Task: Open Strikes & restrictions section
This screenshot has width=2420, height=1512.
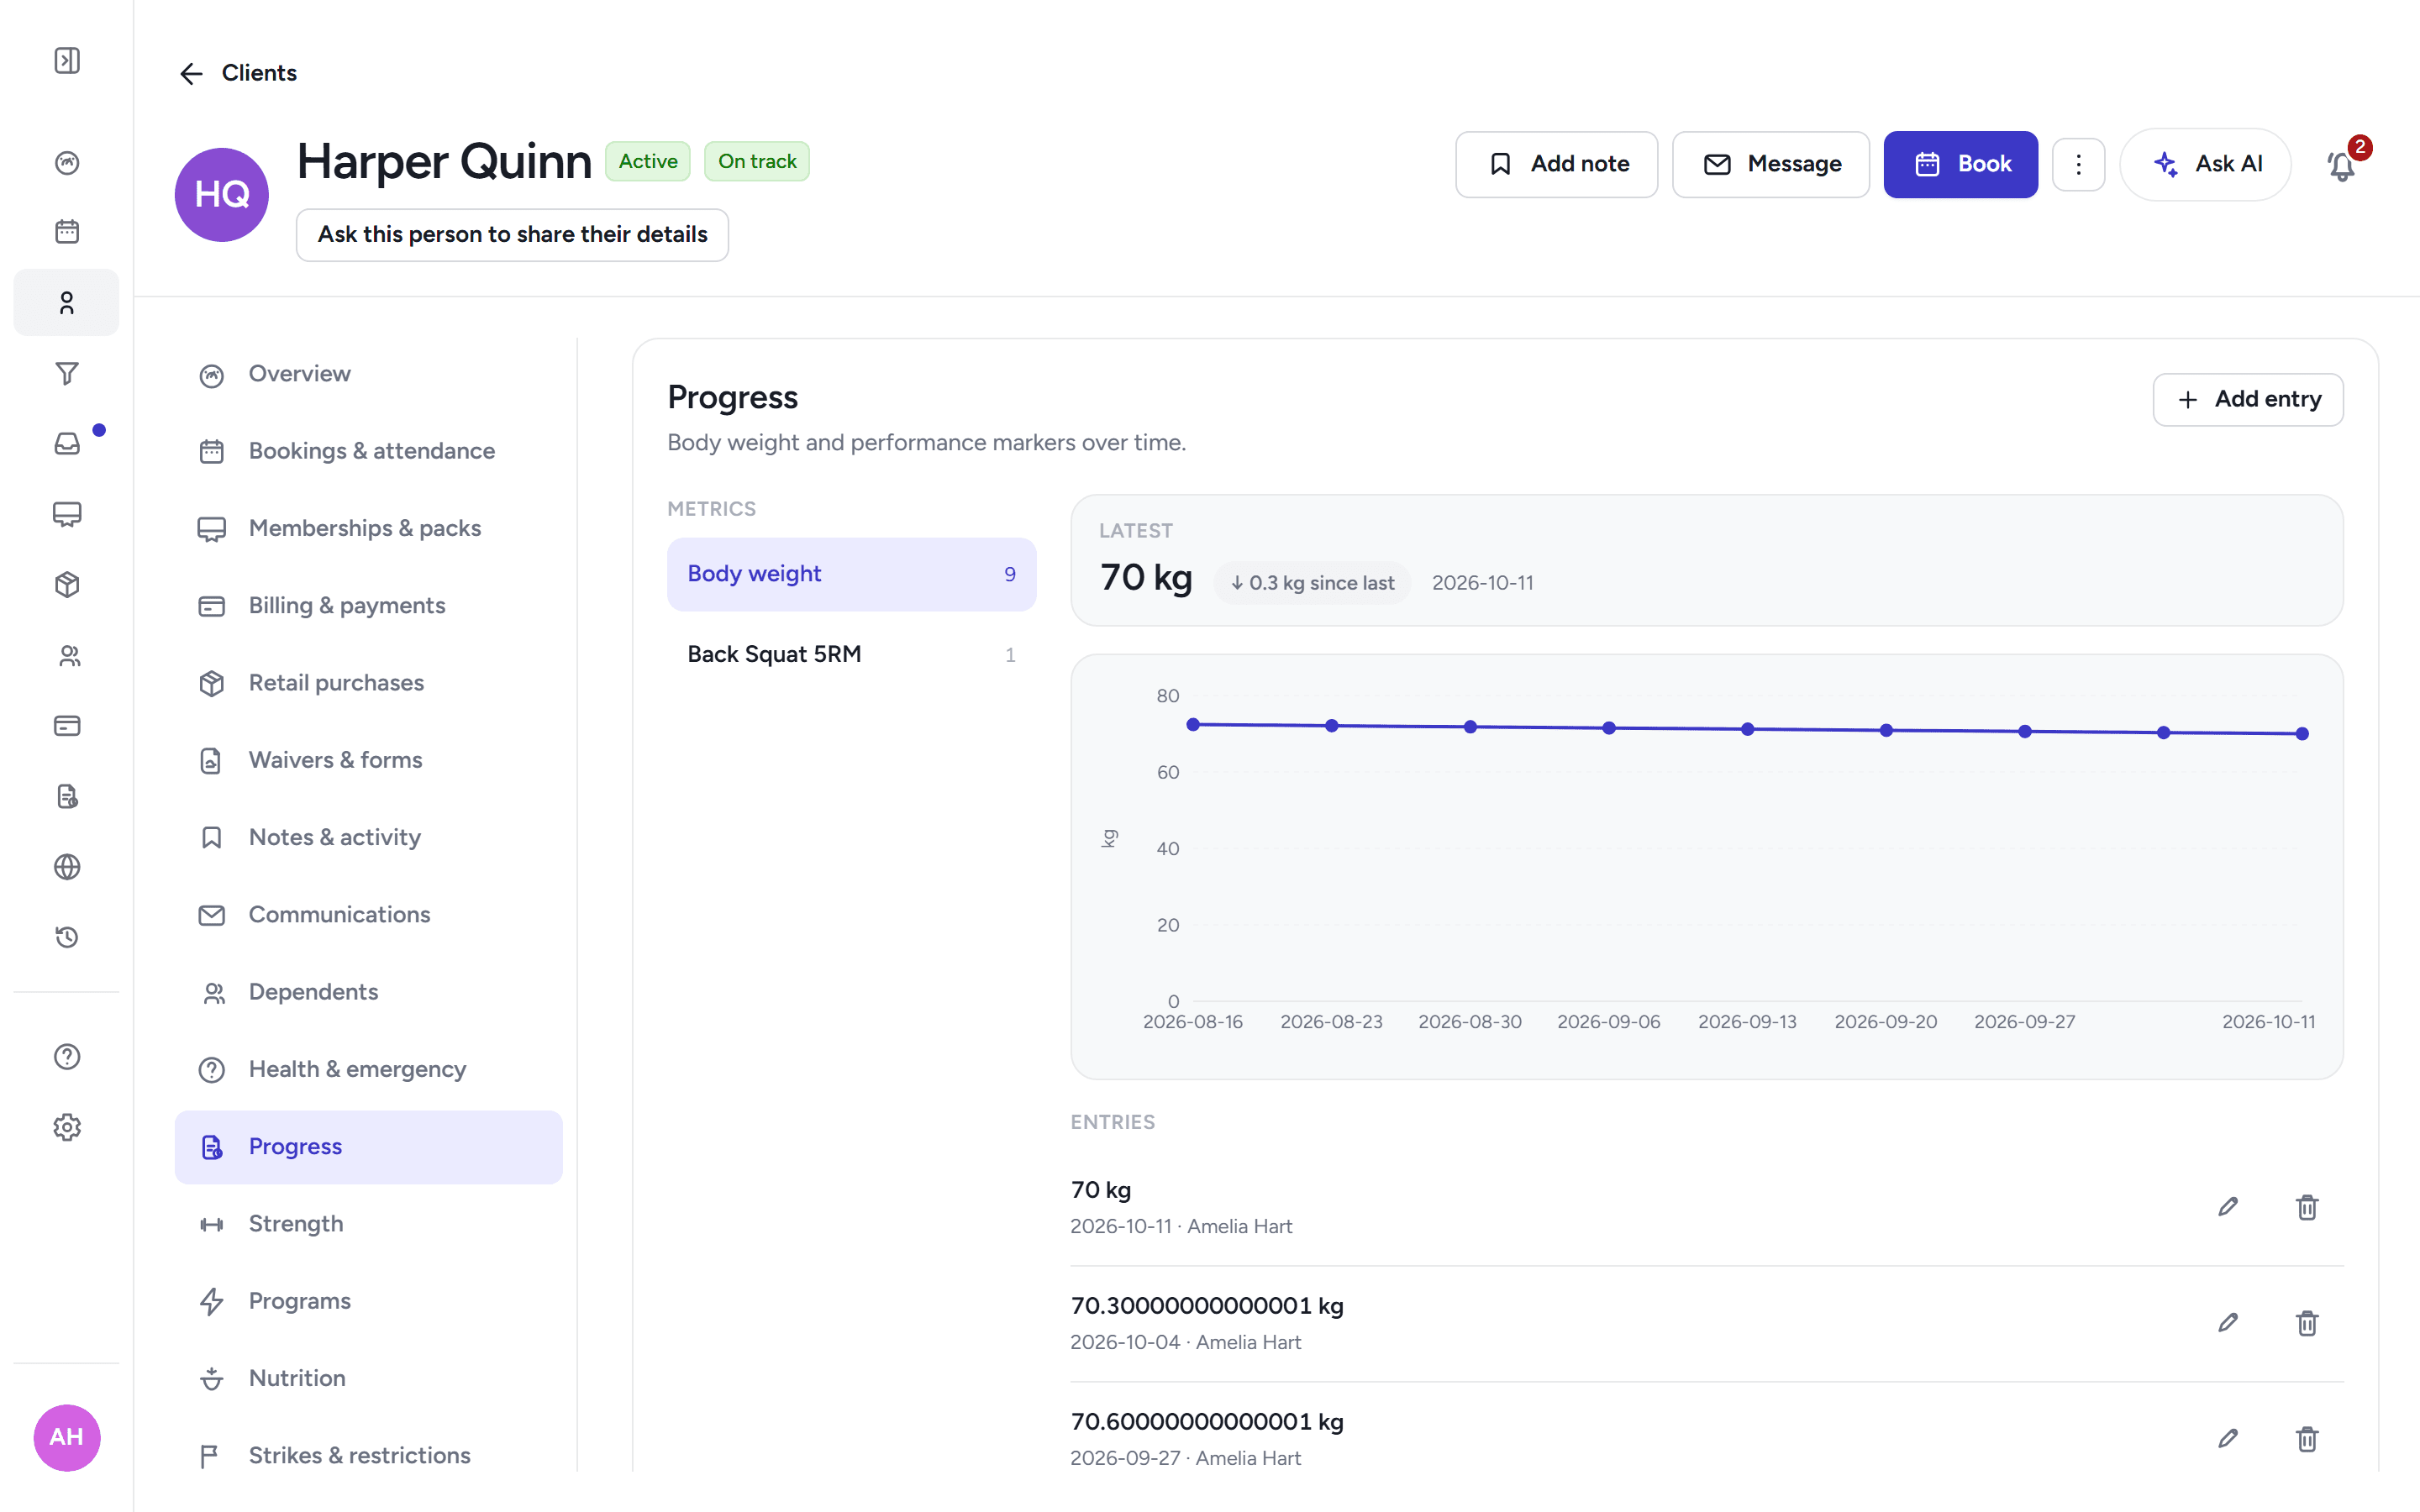Action: pos(368,1455)
